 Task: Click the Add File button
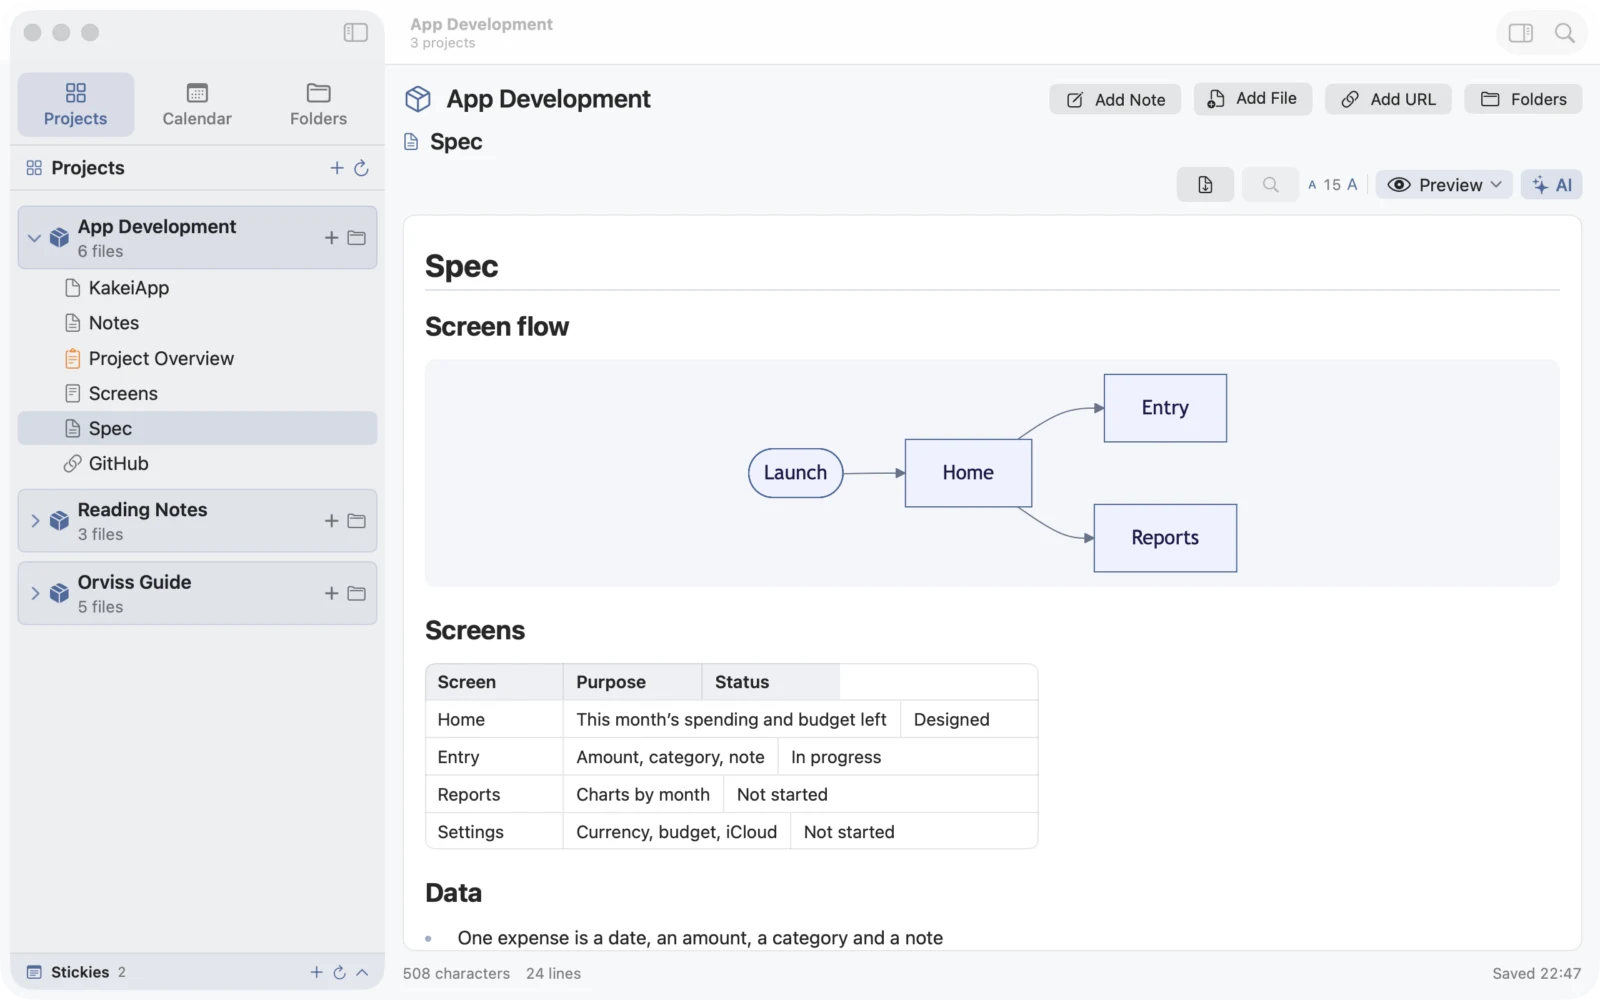click(x=1252, y=99)
